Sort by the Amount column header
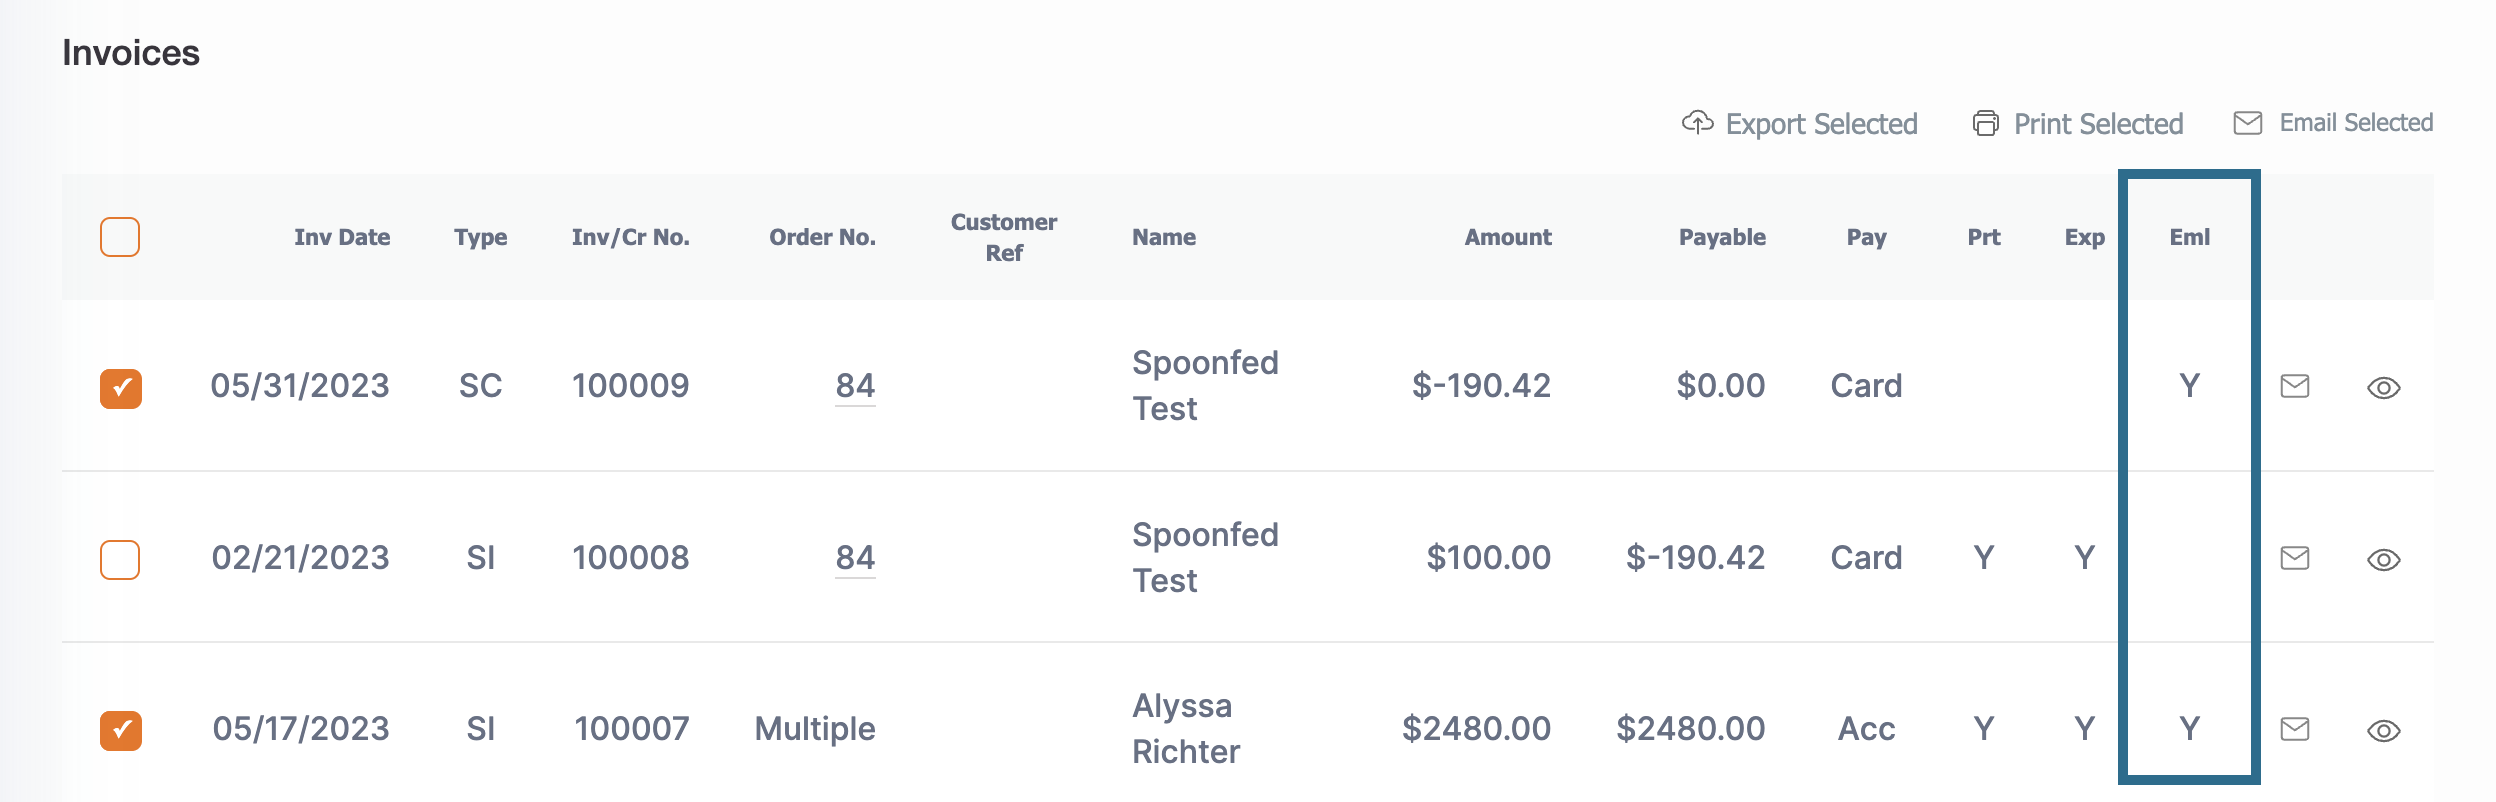 1508,237
